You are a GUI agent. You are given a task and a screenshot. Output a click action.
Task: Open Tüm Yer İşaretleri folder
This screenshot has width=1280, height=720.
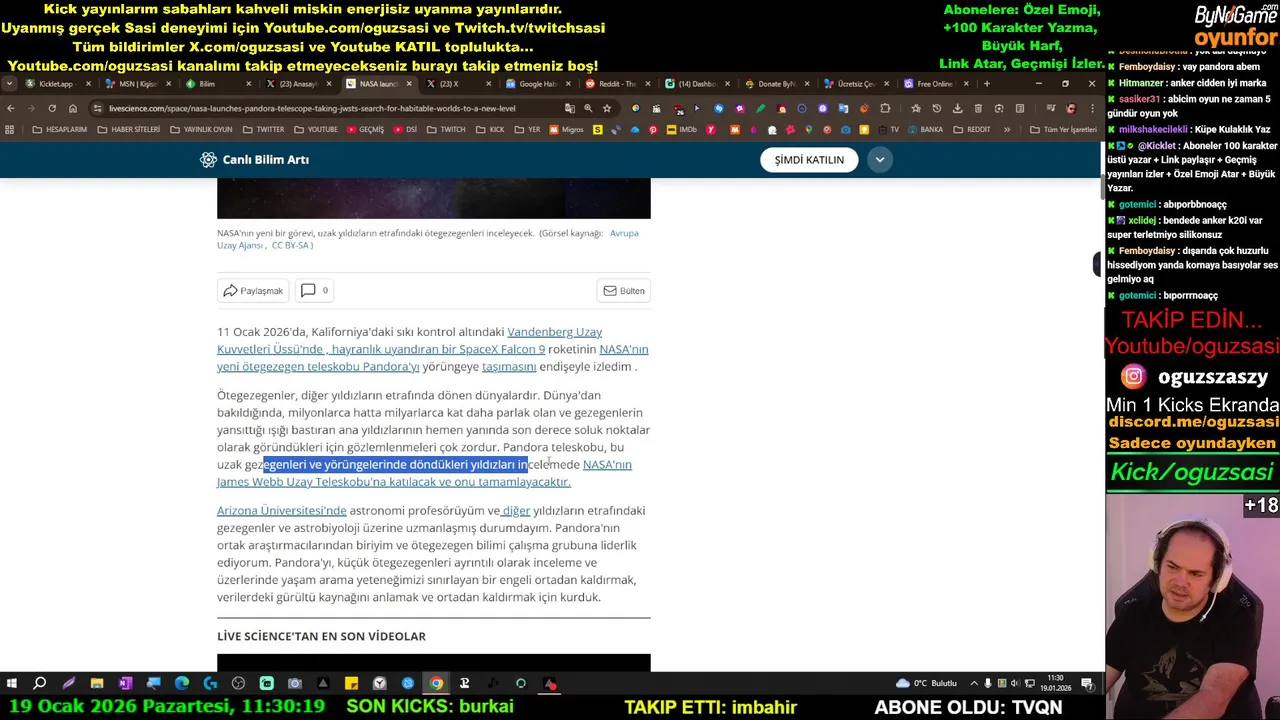1063,130
